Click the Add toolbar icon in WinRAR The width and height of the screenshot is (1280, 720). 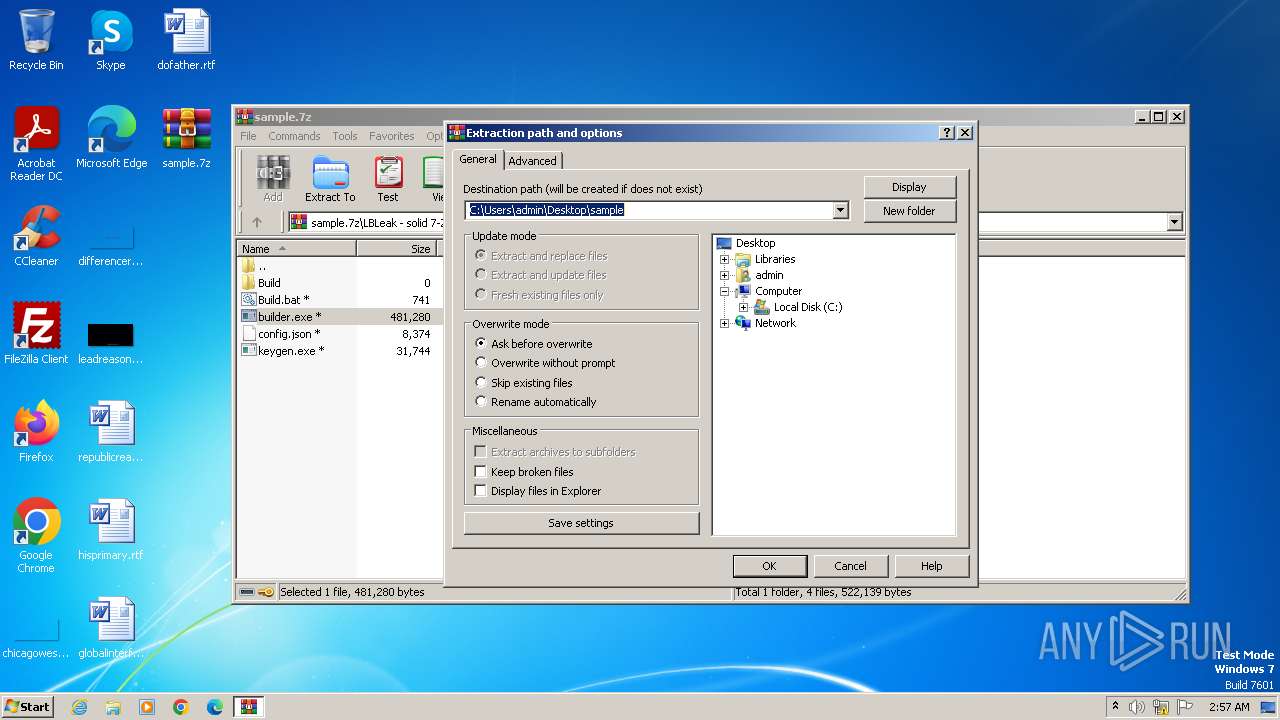pos(272,179)
